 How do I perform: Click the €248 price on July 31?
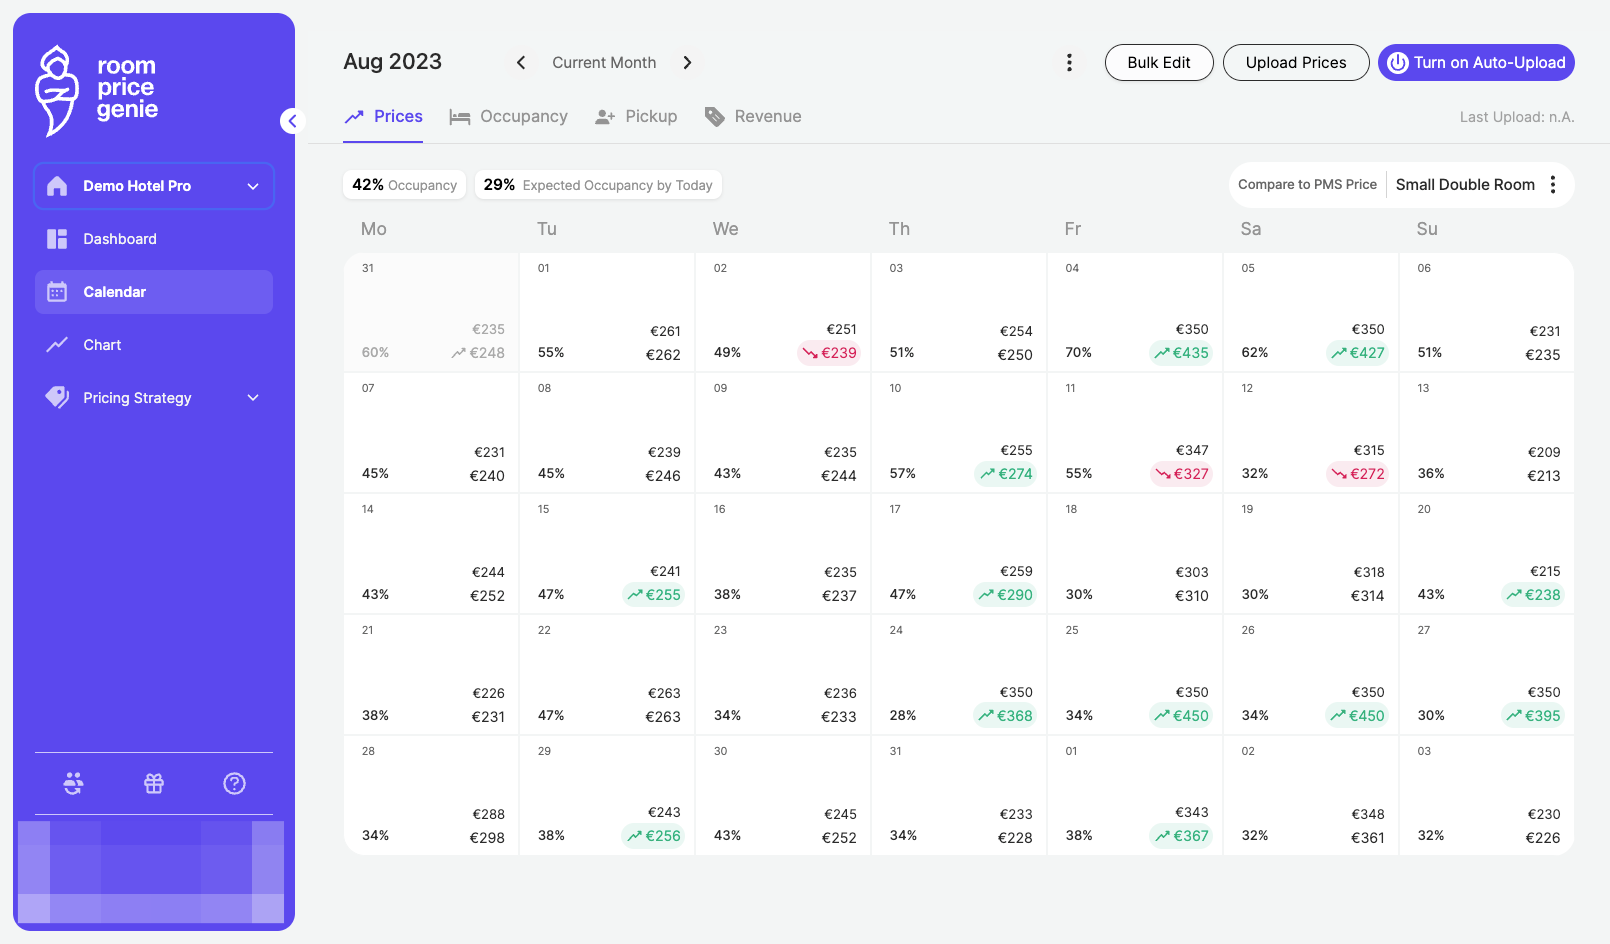(x=478, y=353)
